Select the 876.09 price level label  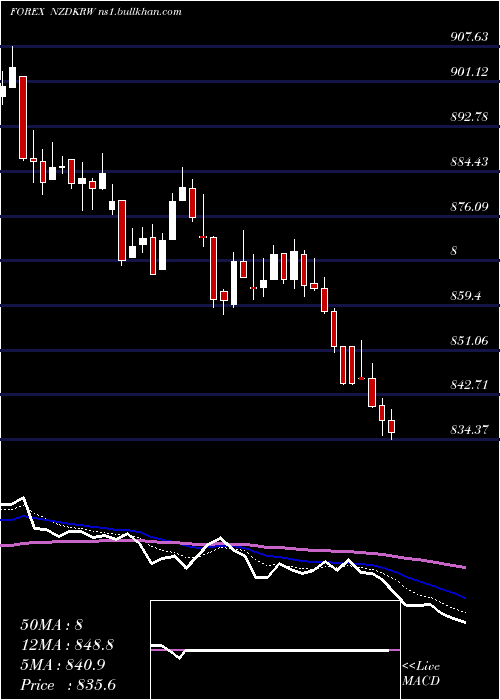coord(469,206)
